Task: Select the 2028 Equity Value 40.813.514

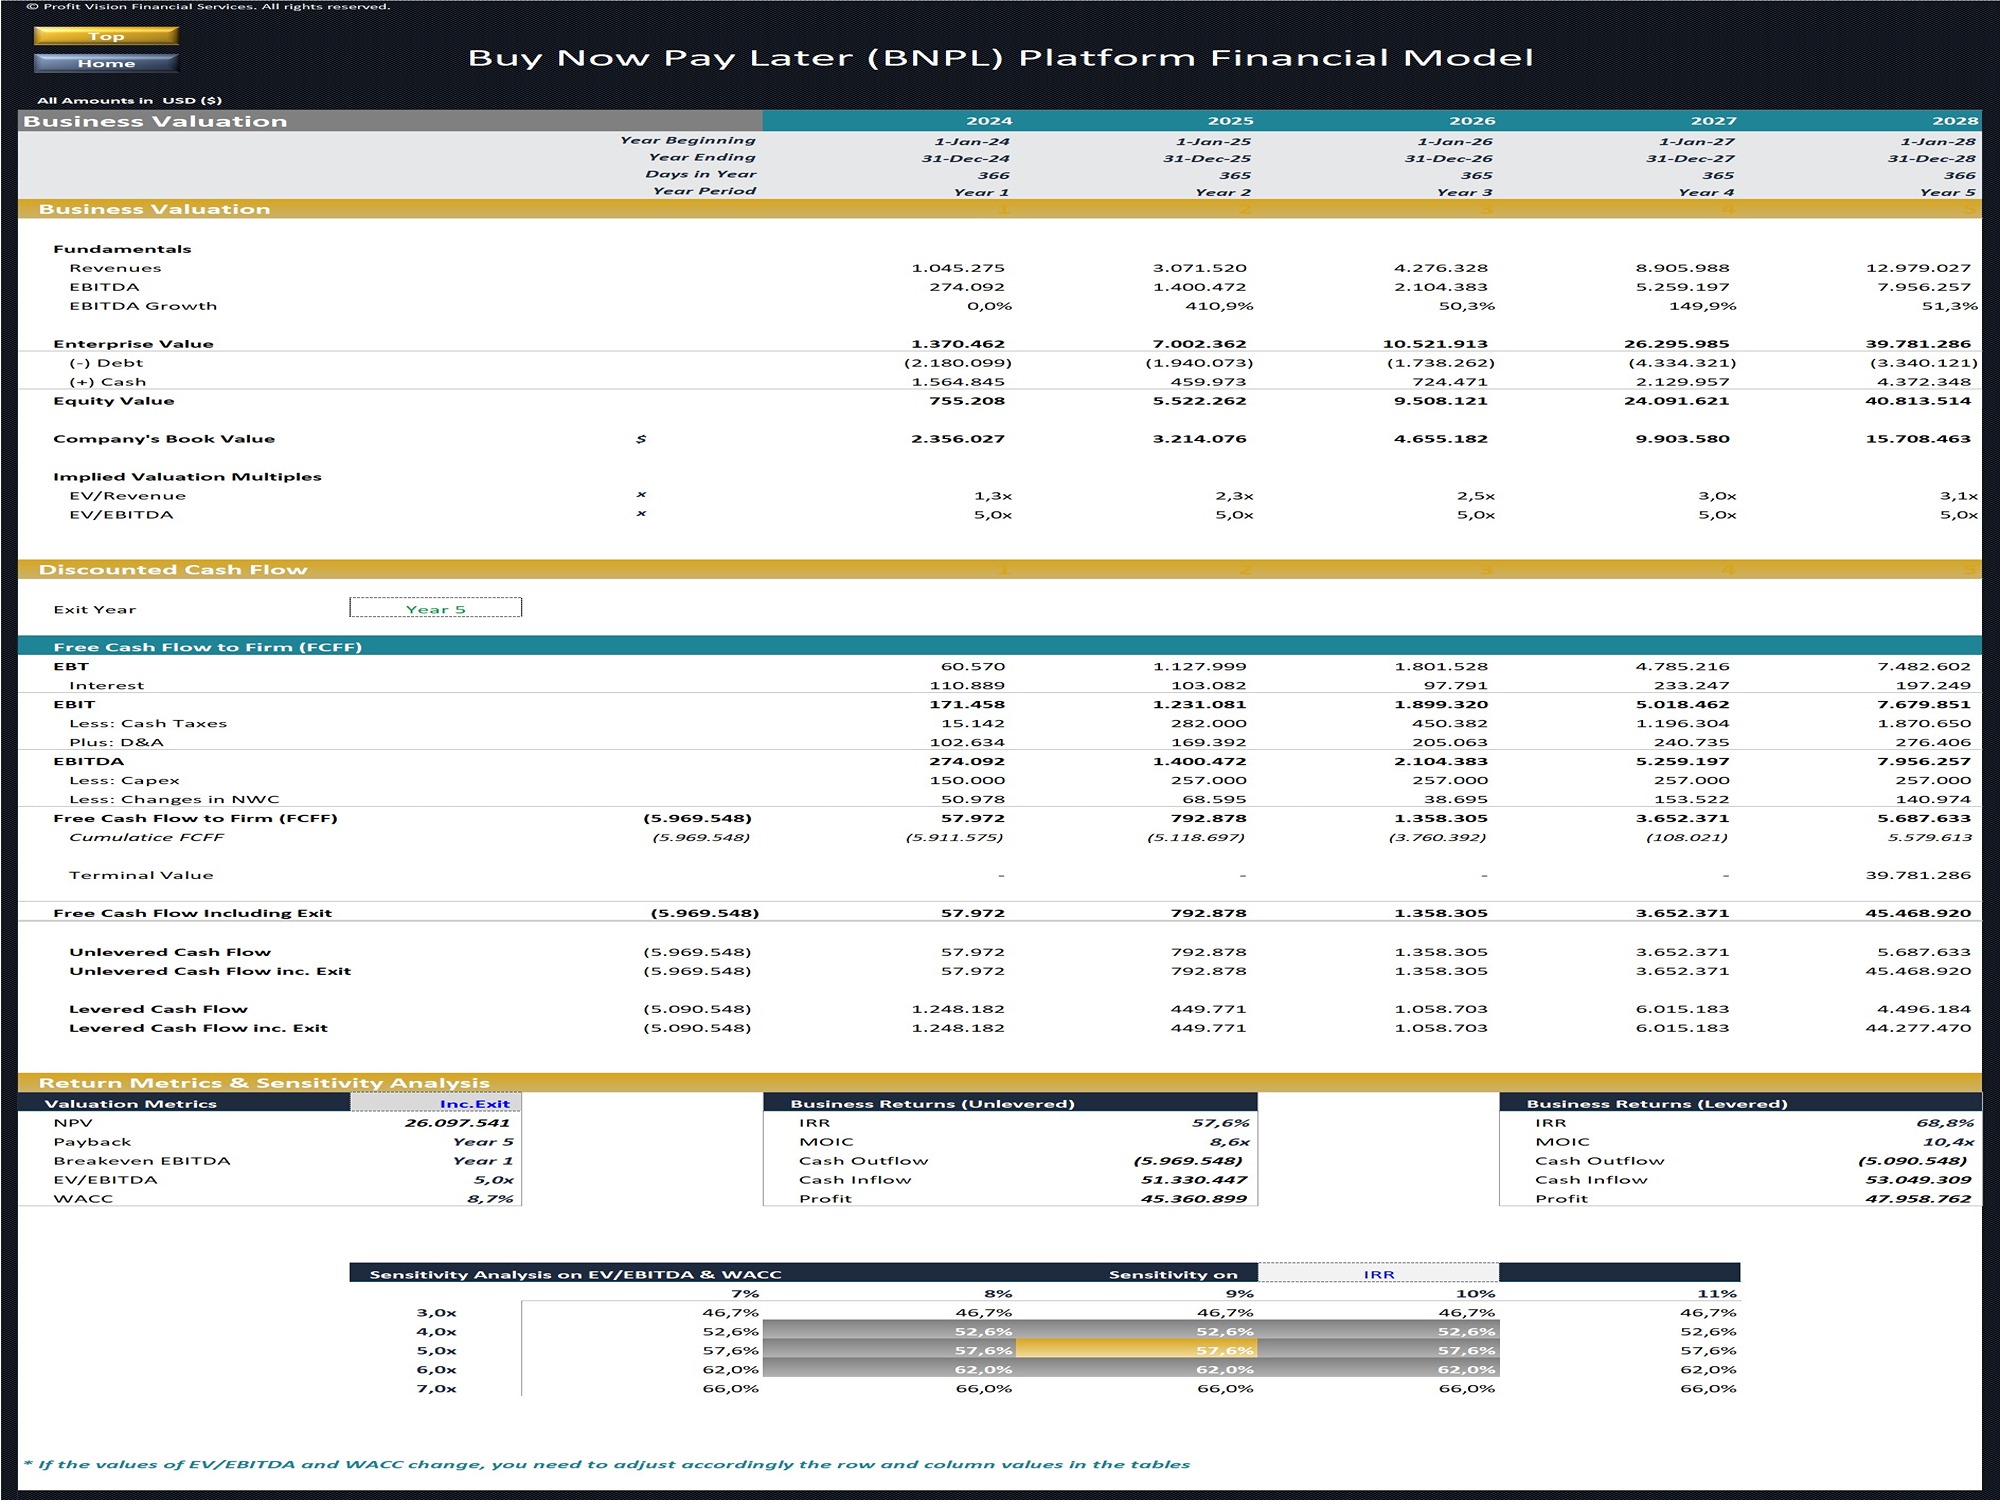Action: pyautogui.click(x=1918, y=400)
